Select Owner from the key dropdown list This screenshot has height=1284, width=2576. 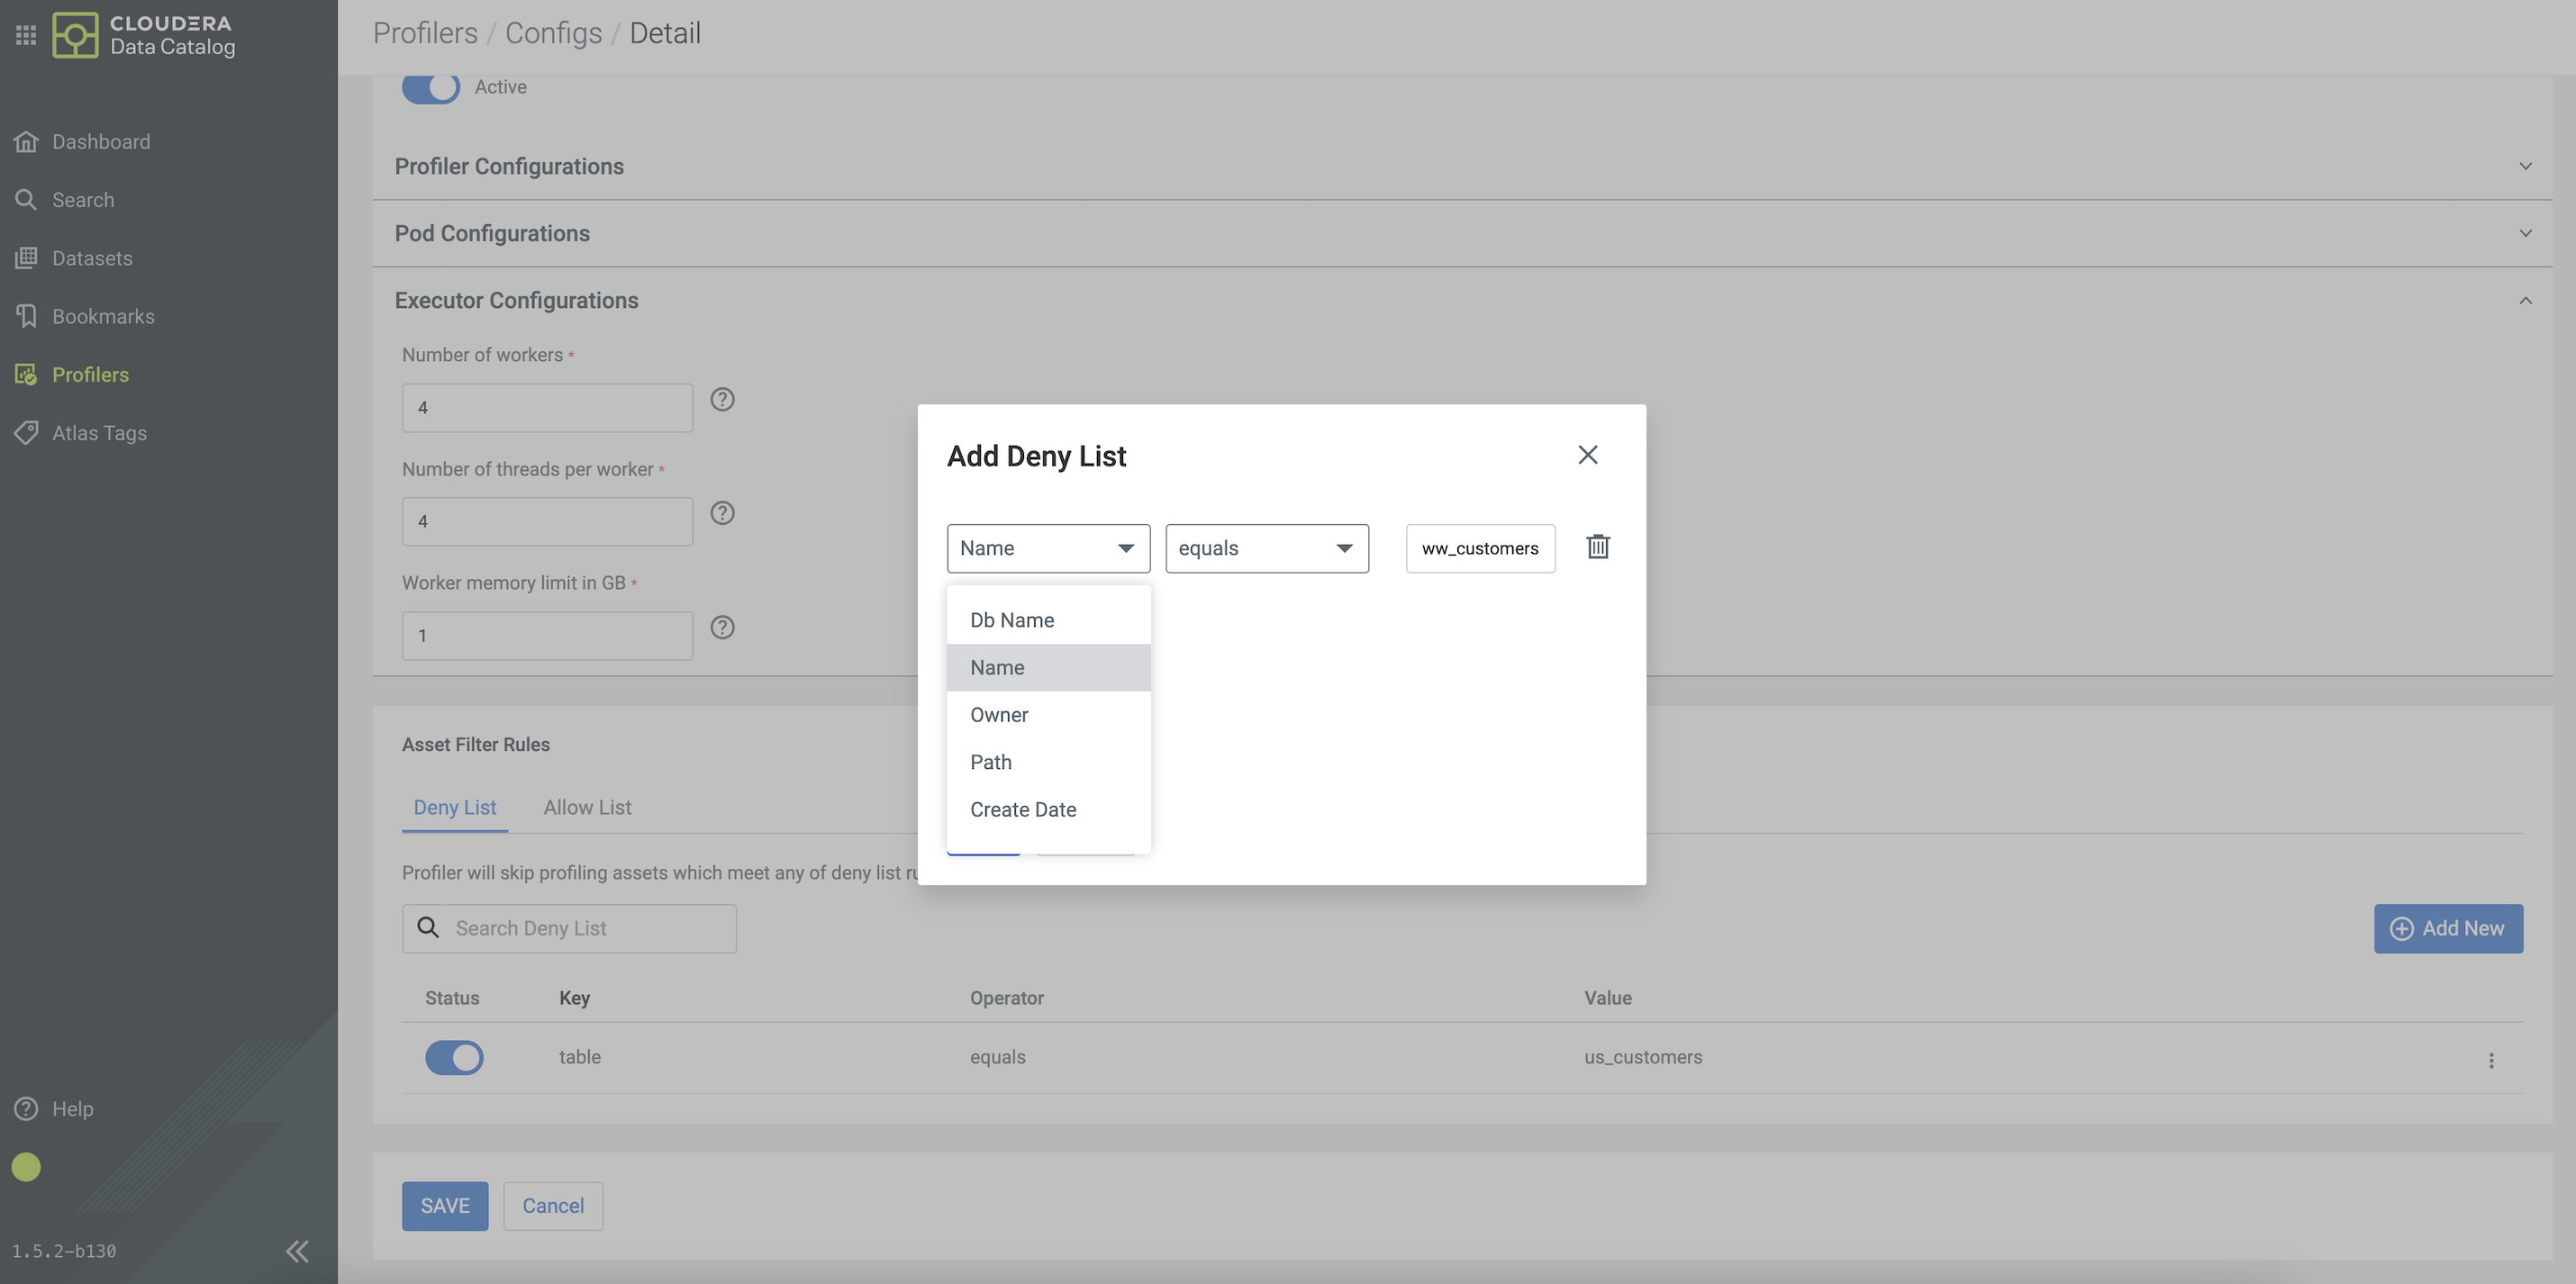[999, 715]
